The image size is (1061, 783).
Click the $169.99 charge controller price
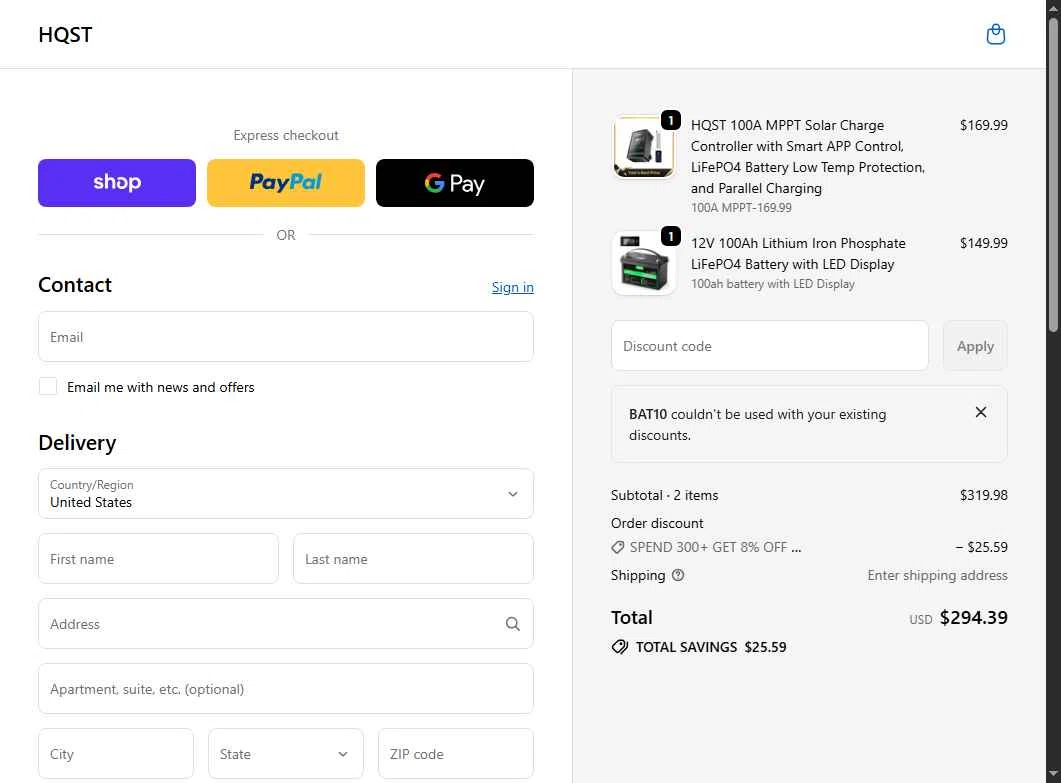pyautogui.click(x=983, y=125)
